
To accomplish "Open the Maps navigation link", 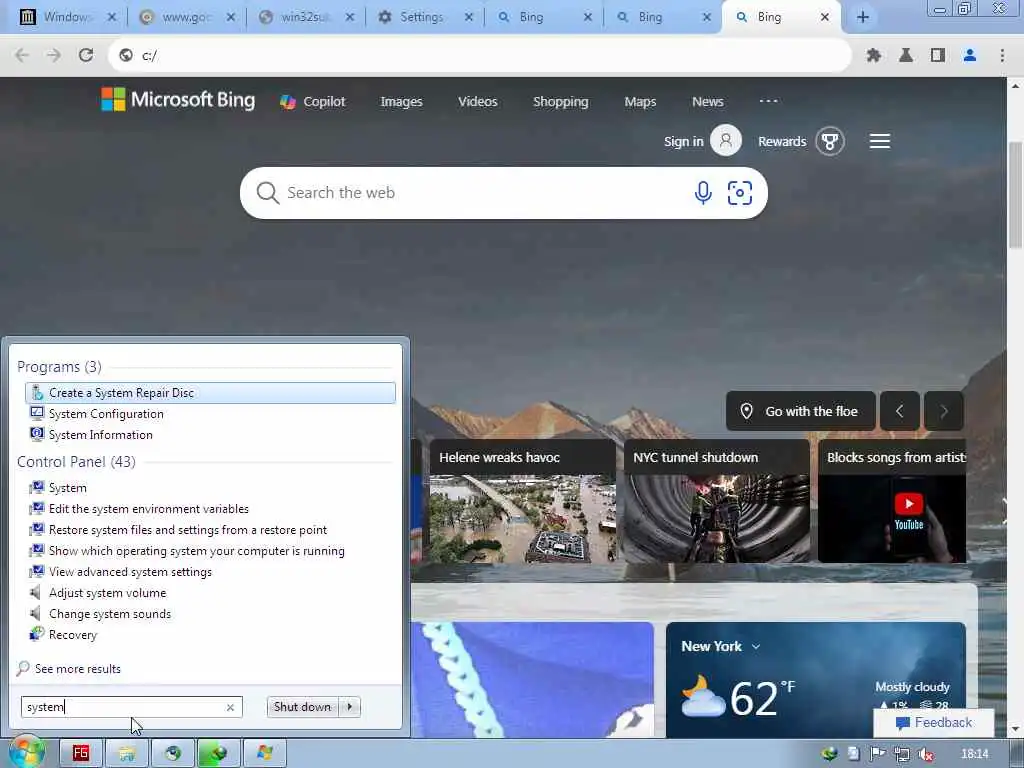I will (x=640, y=101).
